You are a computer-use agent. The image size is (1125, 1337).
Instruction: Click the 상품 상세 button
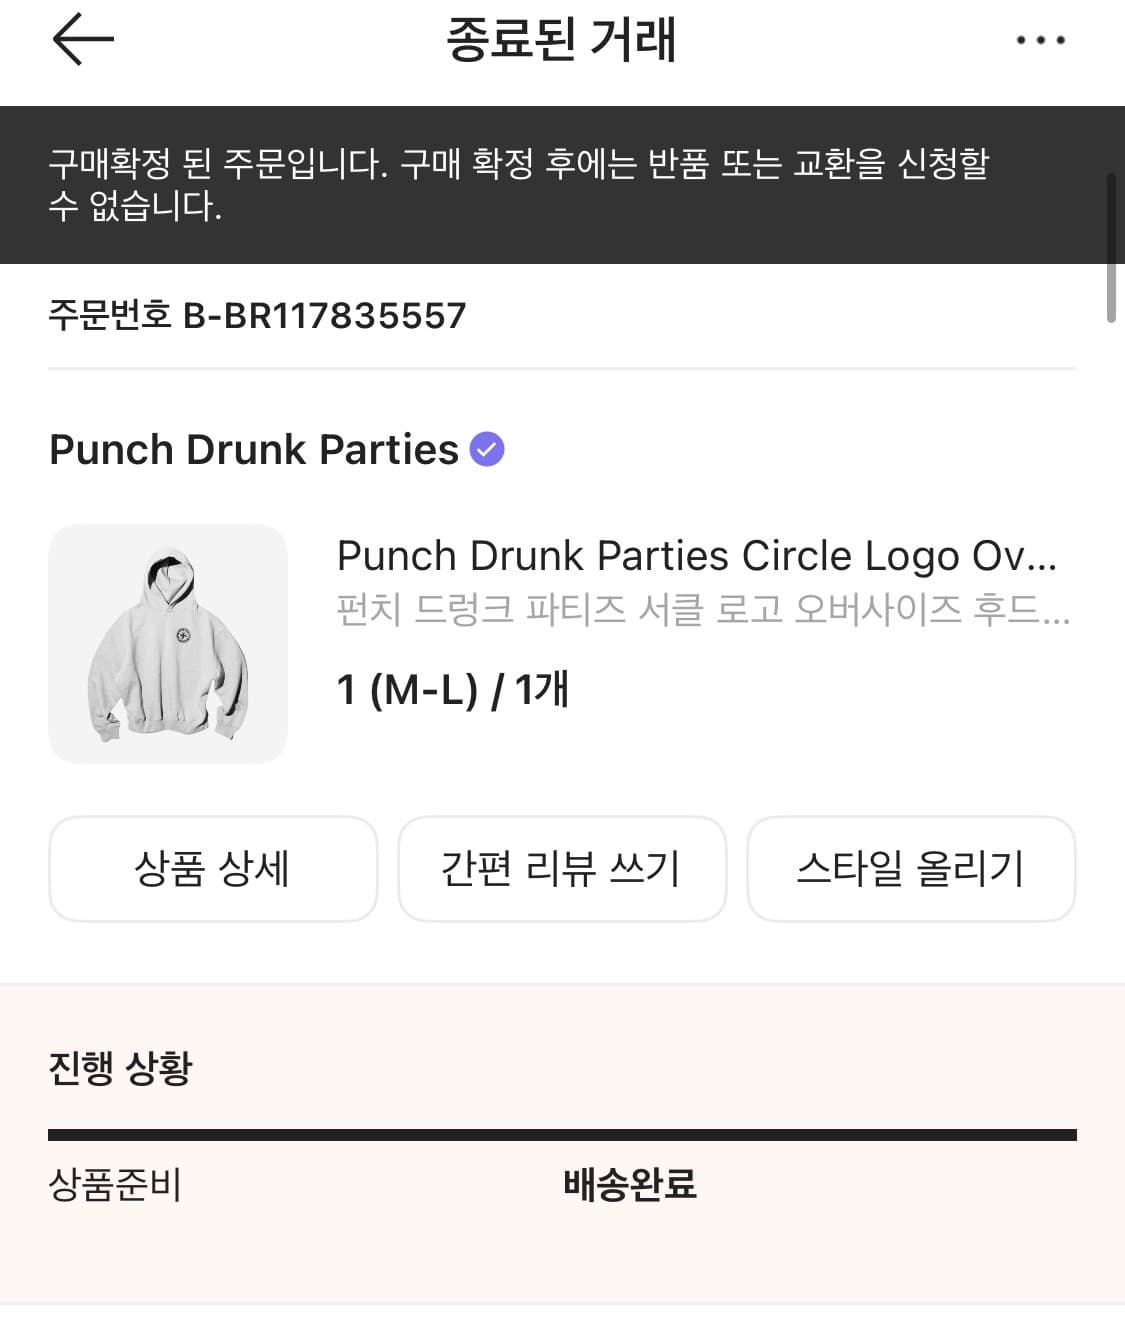pyautogui.click(x=213, y=868)
